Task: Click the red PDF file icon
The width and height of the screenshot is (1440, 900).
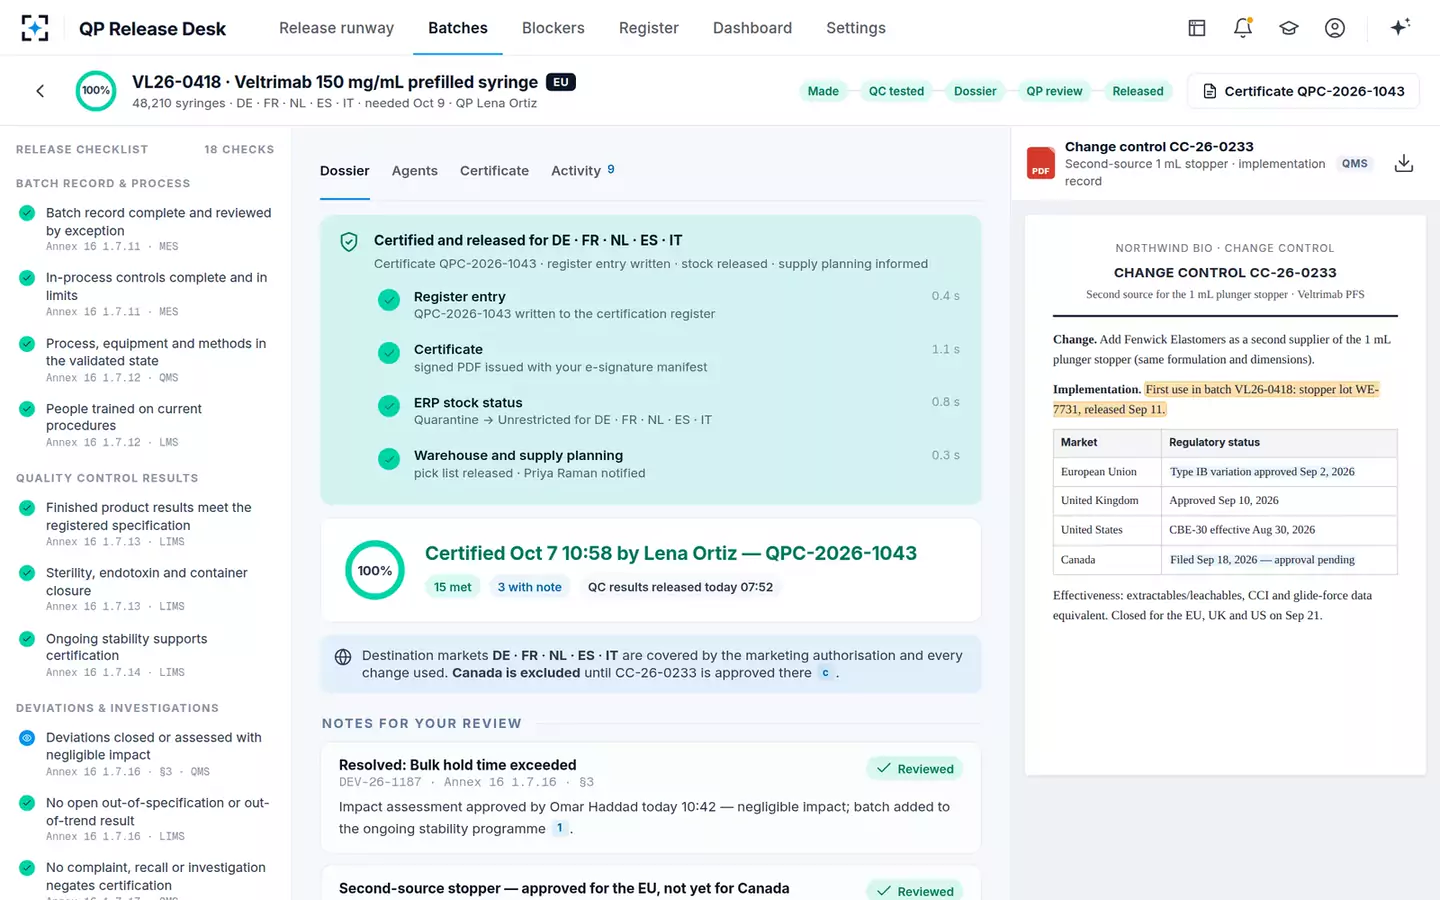Action: coord(1041,163)
